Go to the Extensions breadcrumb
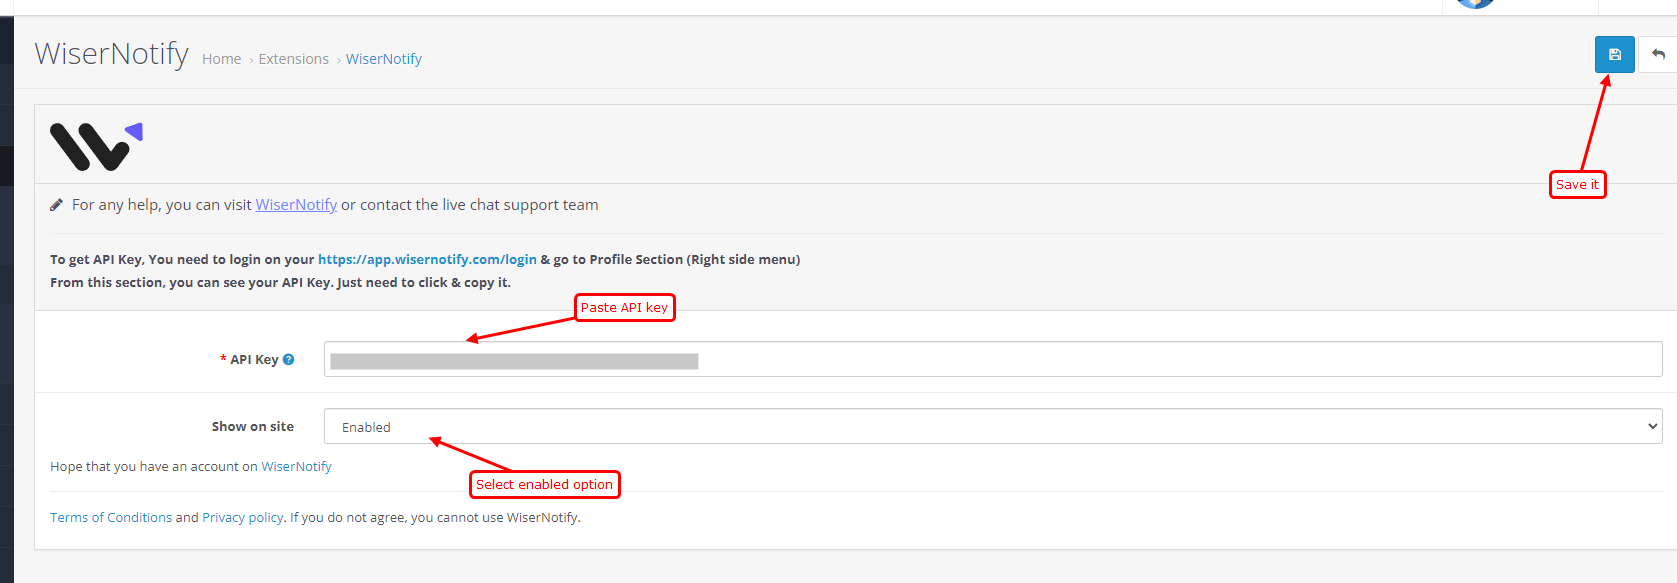 pyautogui.click(x=293, y=59)
